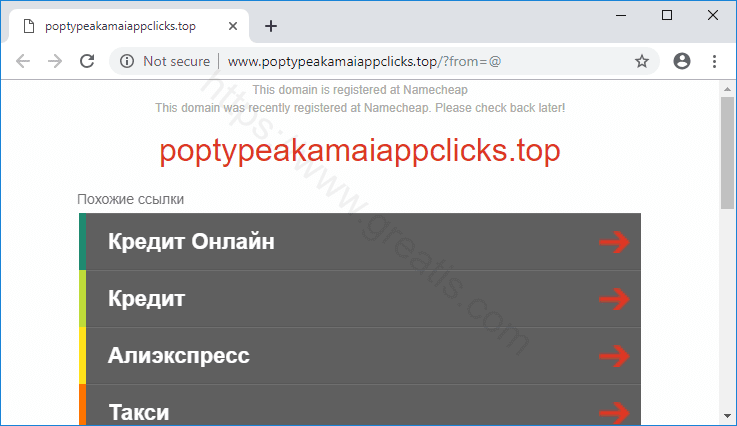Image resolution: width=737 pixels, height=426 pixels.
Task: Click the address bar URL field
Action: tap(364, 61)
